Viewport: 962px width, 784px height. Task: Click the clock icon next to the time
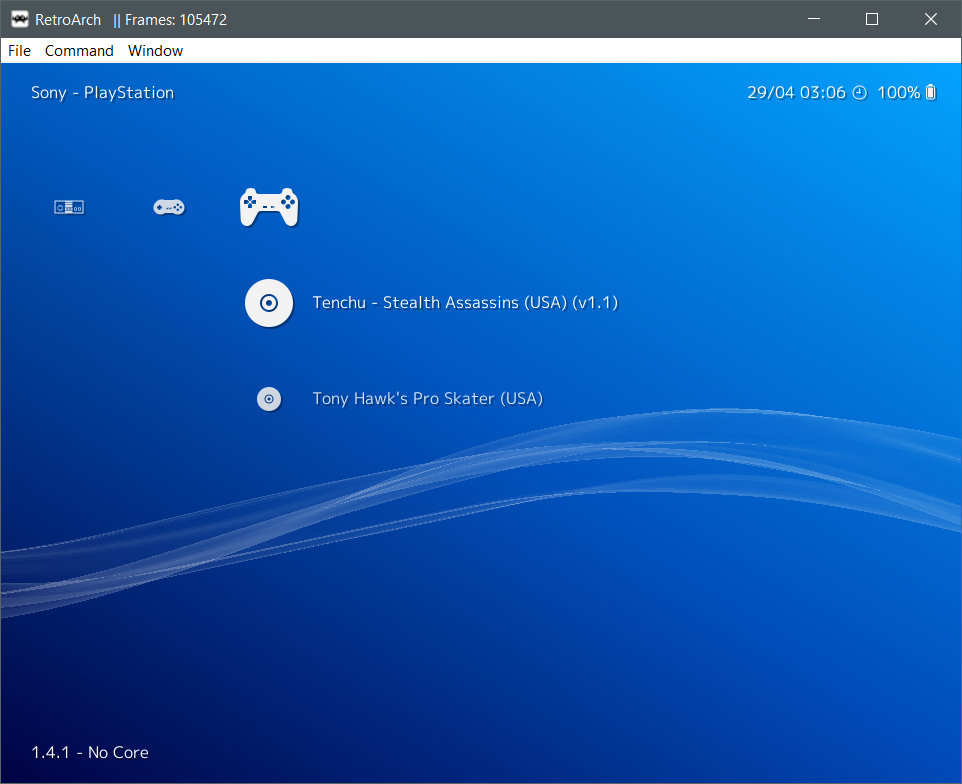click(x=860, y=93)
